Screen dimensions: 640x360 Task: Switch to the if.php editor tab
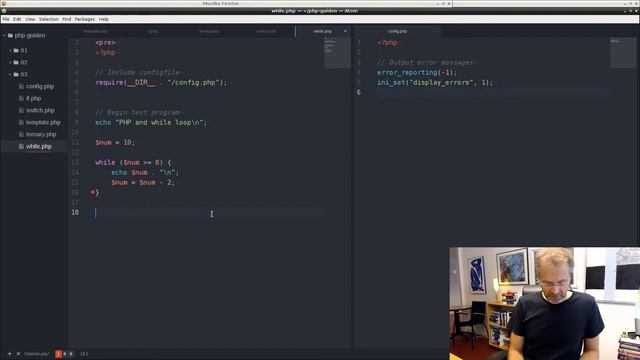(x=153, y=31)
